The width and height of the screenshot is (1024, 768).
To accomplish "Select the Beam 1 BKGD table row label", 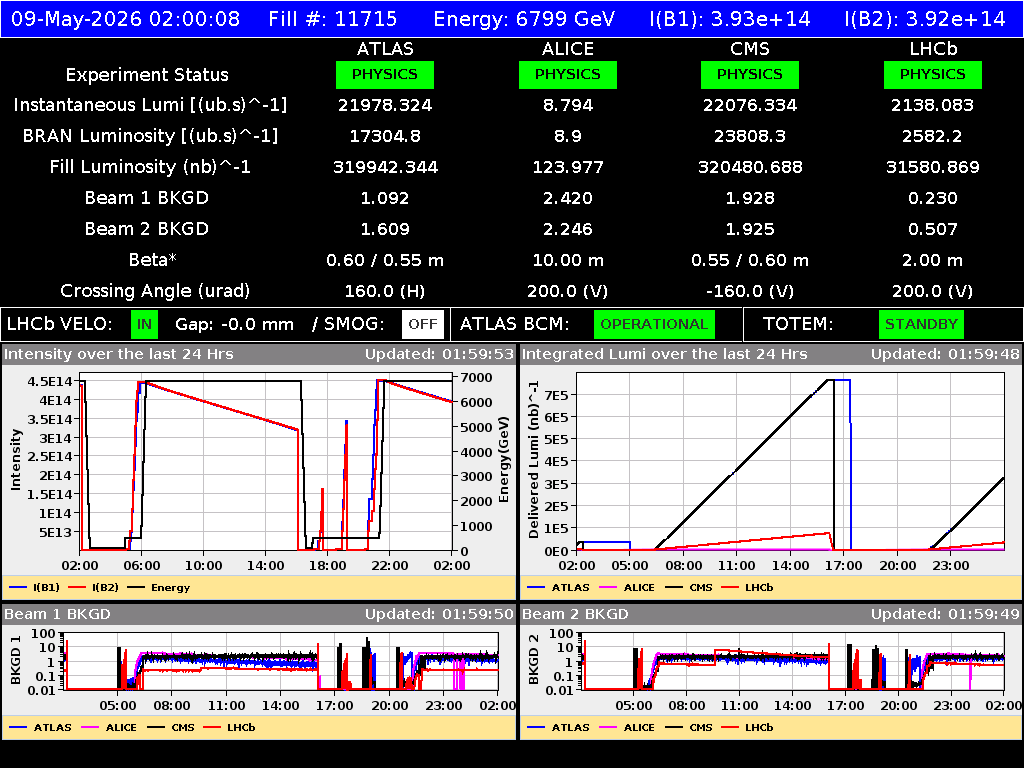I will (147, 198).
